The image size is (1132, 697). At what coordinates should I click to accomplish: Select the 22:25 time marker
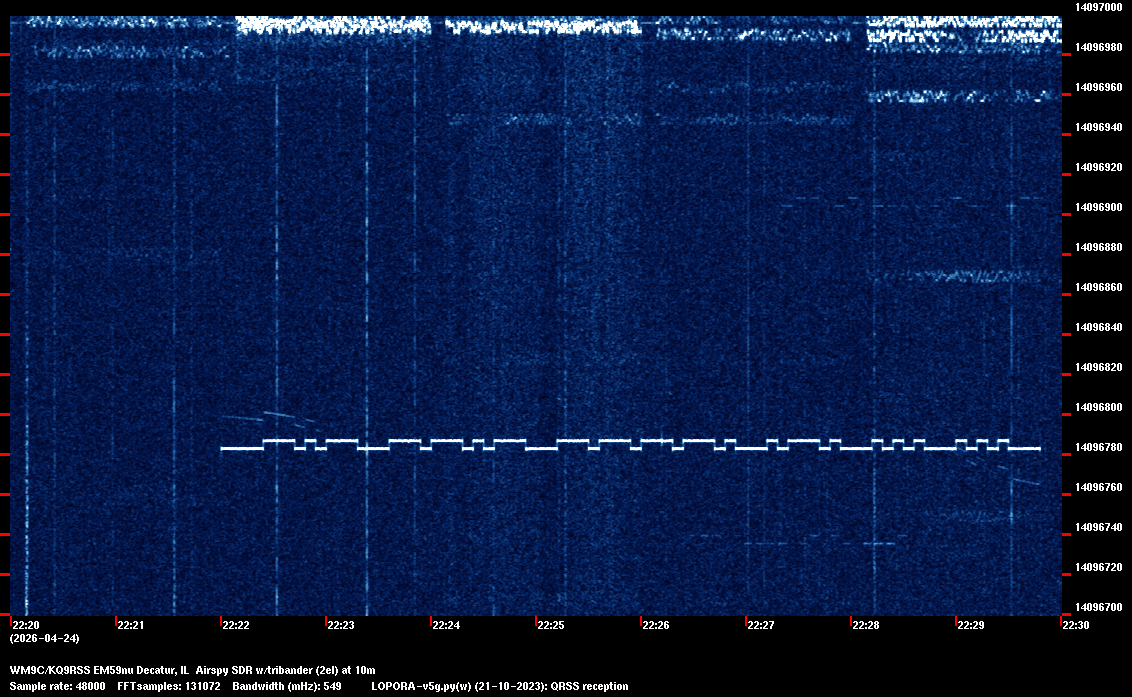[x=550, y=626]
